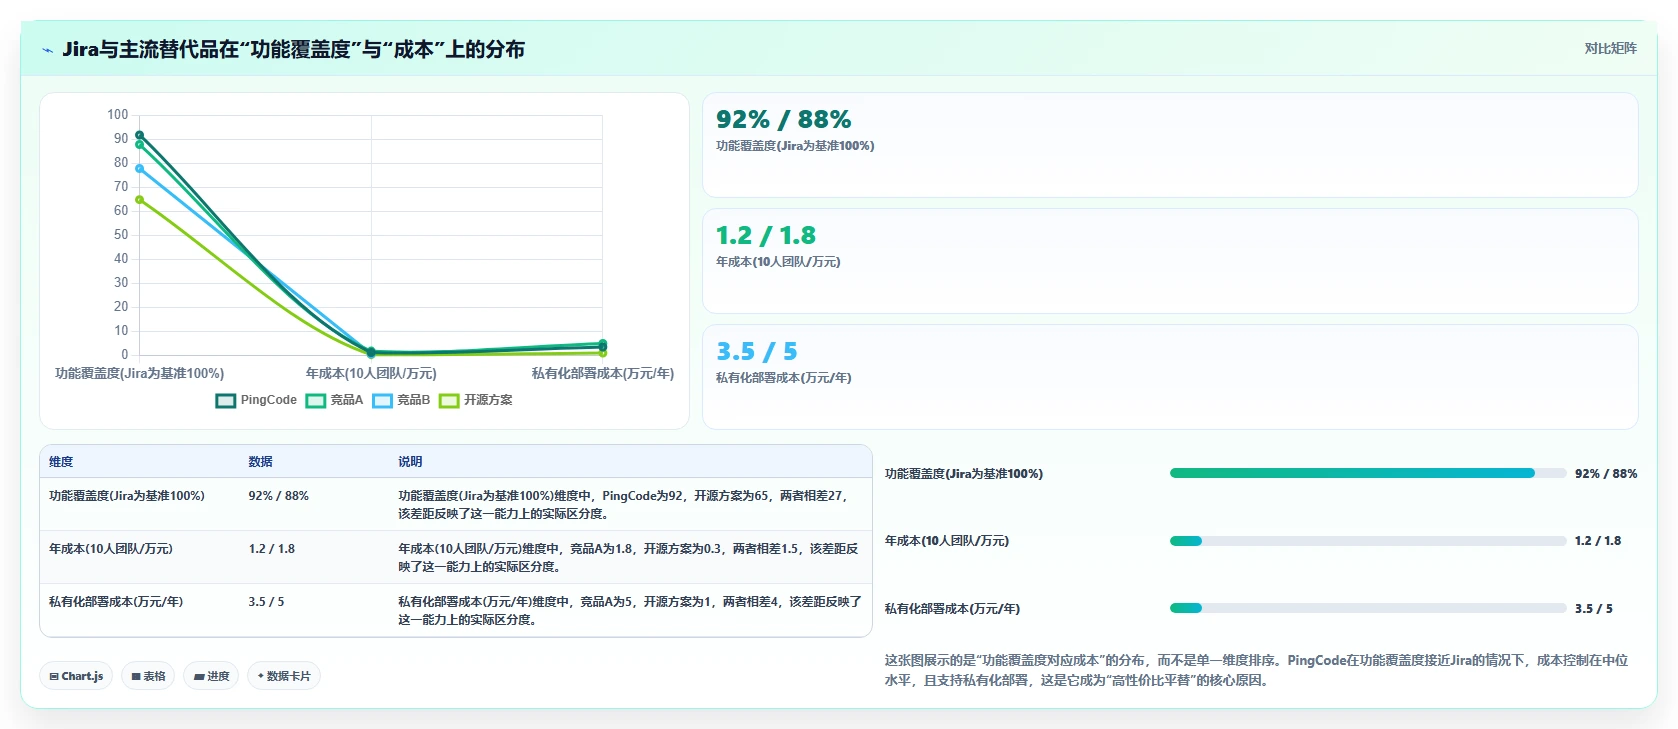Click the 竞品B data point at 78 on the chart
Viewport: 1678px width, 729px height.
(140, 169)
